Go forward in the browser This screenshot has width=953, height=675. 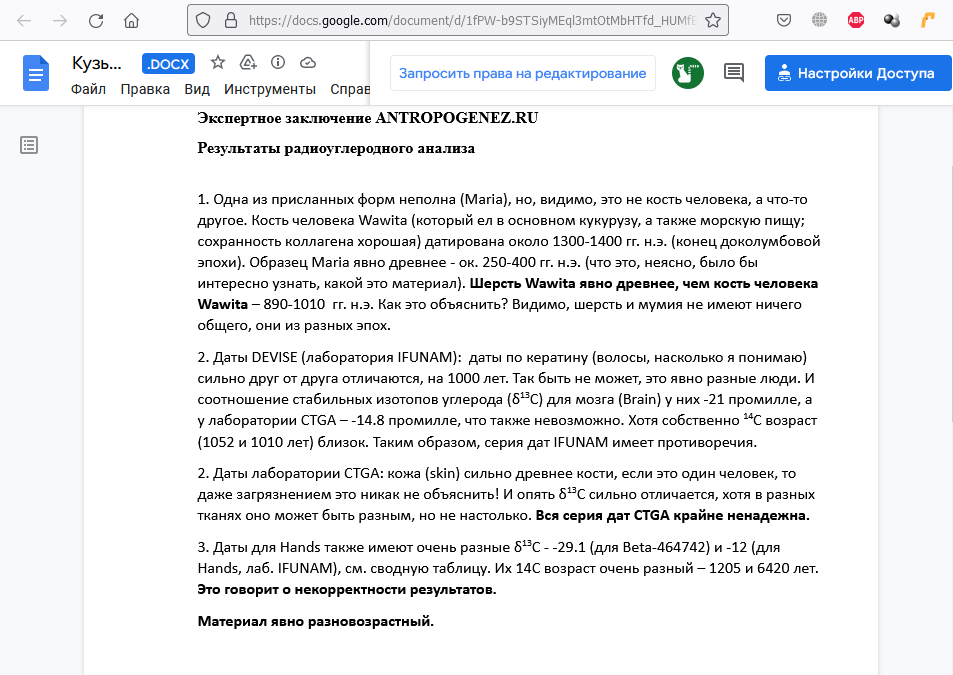click(60, 21)
